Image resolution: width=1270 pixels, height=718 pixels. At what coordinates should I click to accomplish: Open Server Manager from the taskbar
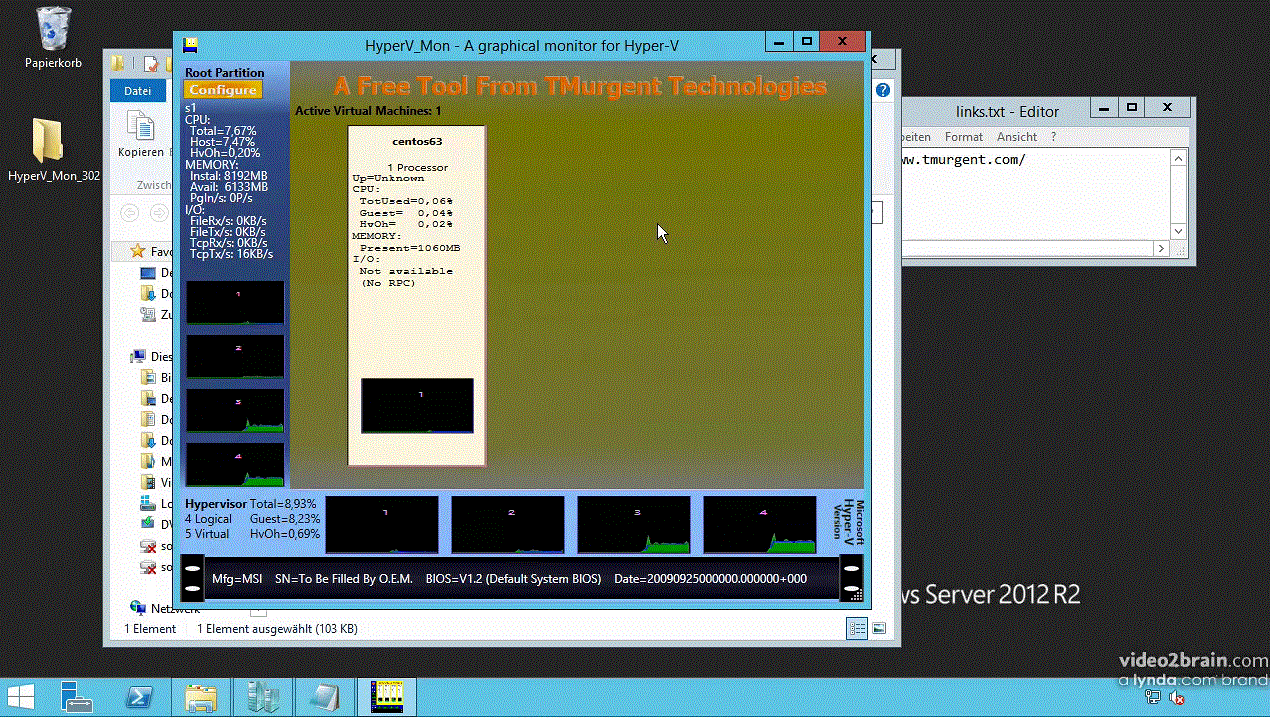coord(76,697)
